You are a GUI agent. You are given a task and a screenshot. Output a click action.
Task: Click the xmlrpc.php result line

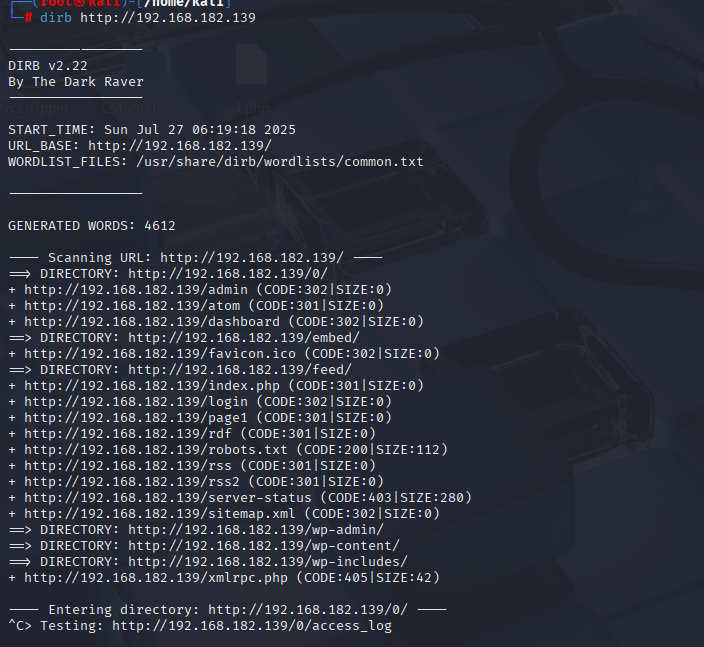tap(224, 578)
